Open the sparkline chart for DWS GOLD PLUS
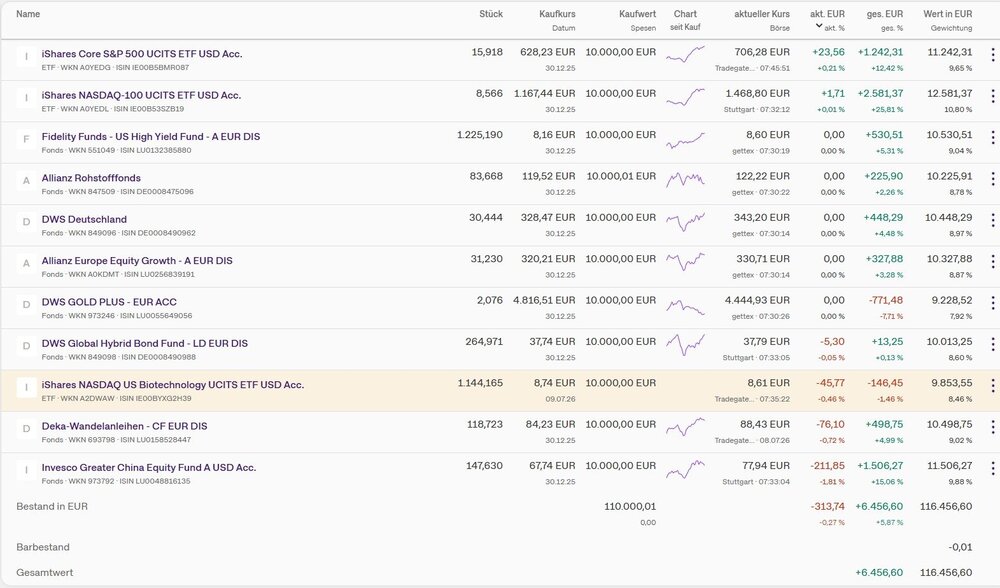This screenshot has width=1000, height=588. pos(686,307)
